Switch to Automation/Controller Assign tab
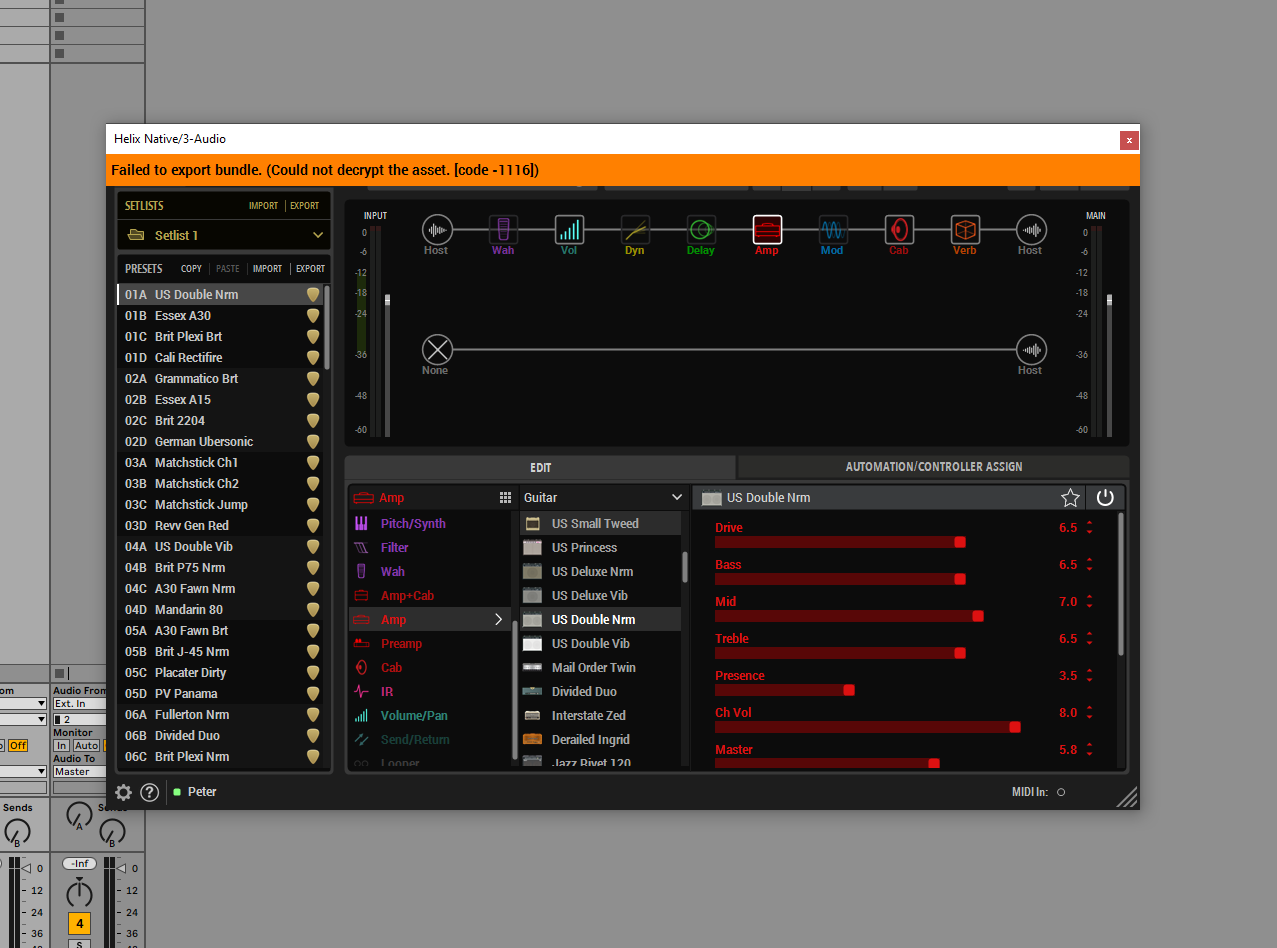The image size is (1277, 948). point(933,467)
